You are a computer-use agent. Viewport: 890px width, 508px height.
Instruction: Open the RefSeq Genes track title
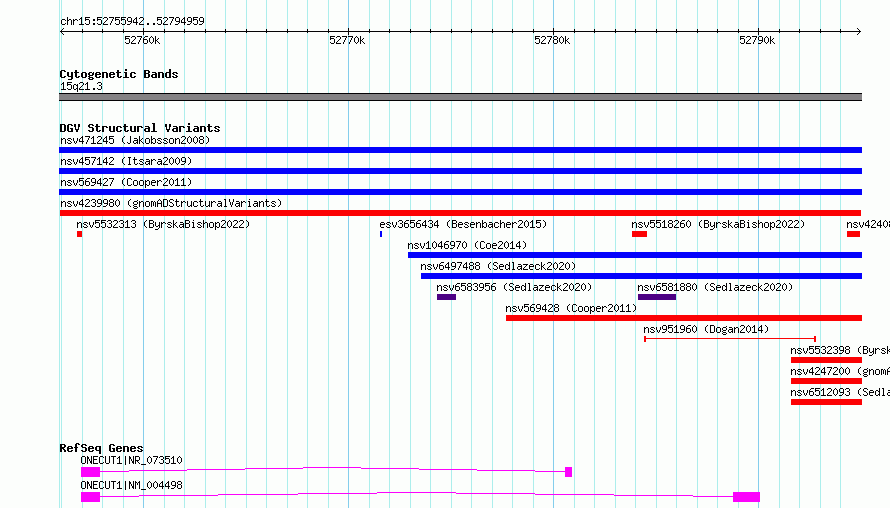(101, 448)
